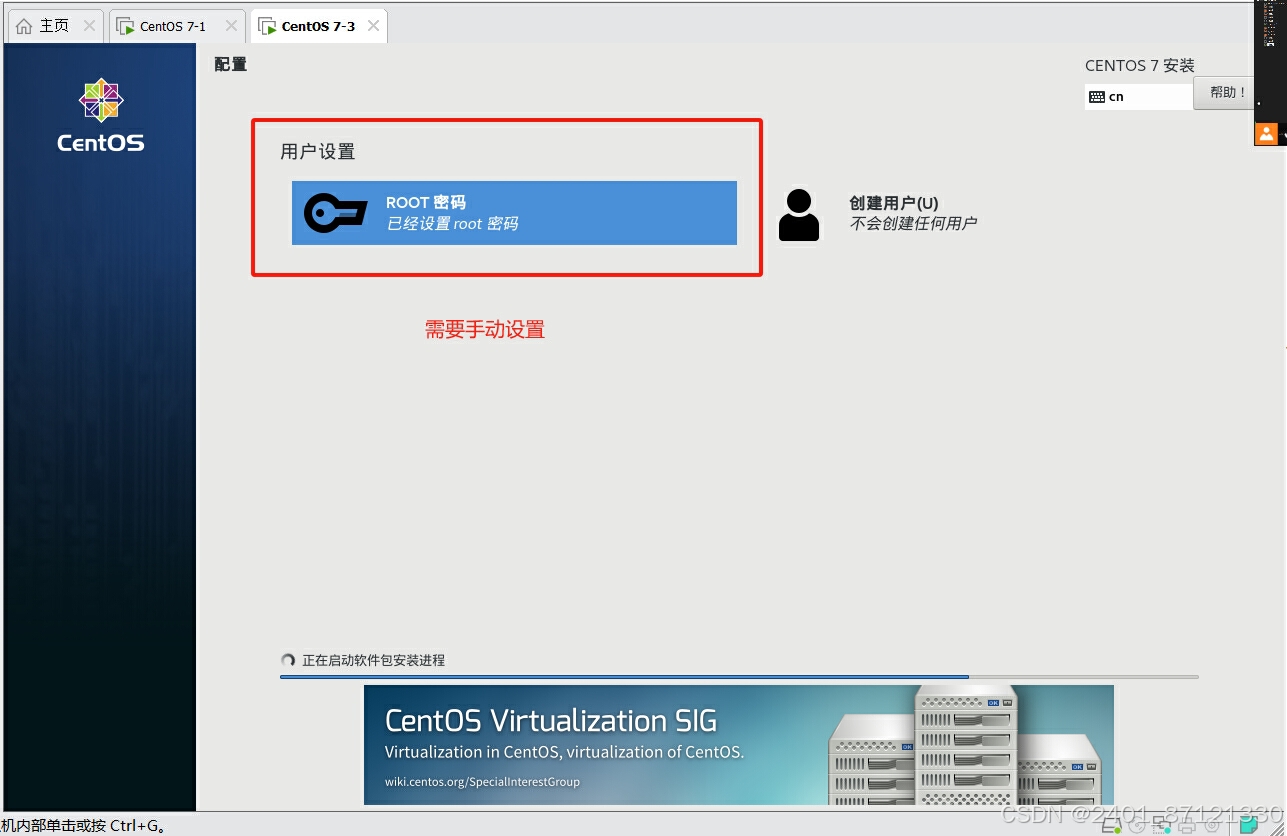Click the CentOS logo in sidebar

(100, 116)
